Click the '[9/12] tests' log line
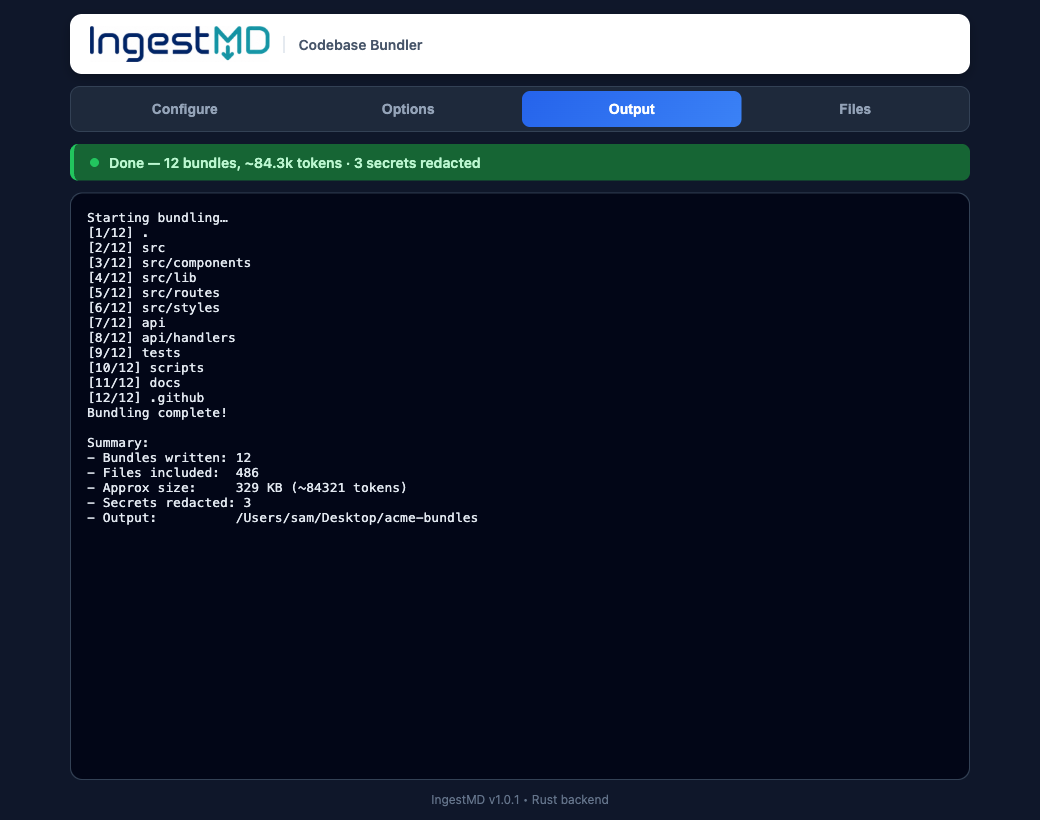The width and height of the screenshot is (1040, 820). click(x=134, y=353)
